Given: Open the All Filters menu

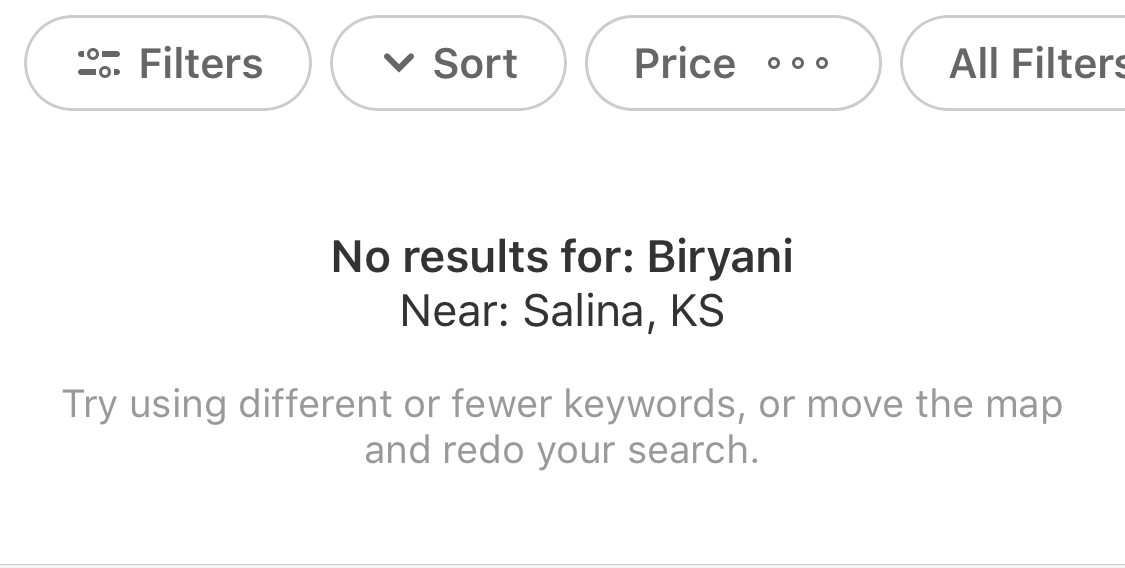Looking at the screenshot, I should (x=1013, y=63).
